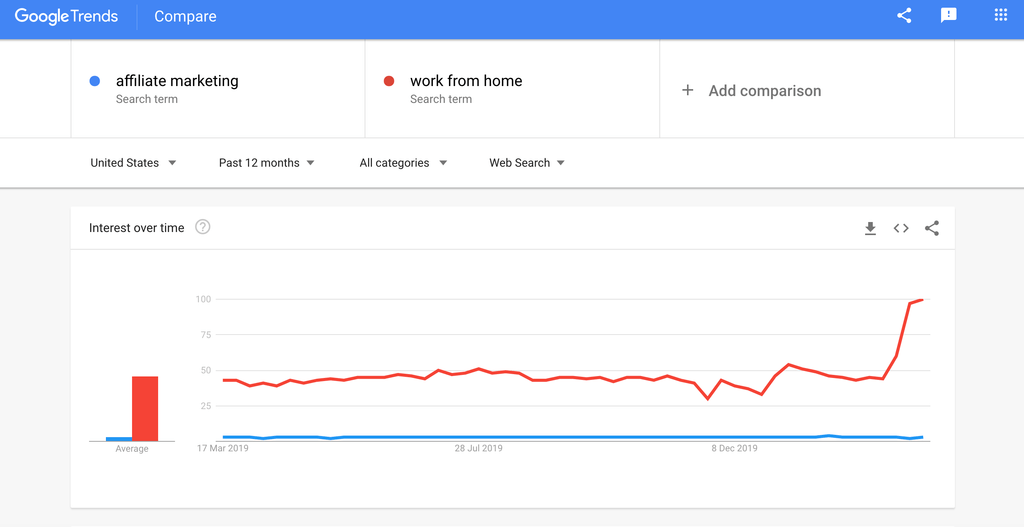Select the work from home search term
This screenshot has width=1024, height=527.
point(466,81)
